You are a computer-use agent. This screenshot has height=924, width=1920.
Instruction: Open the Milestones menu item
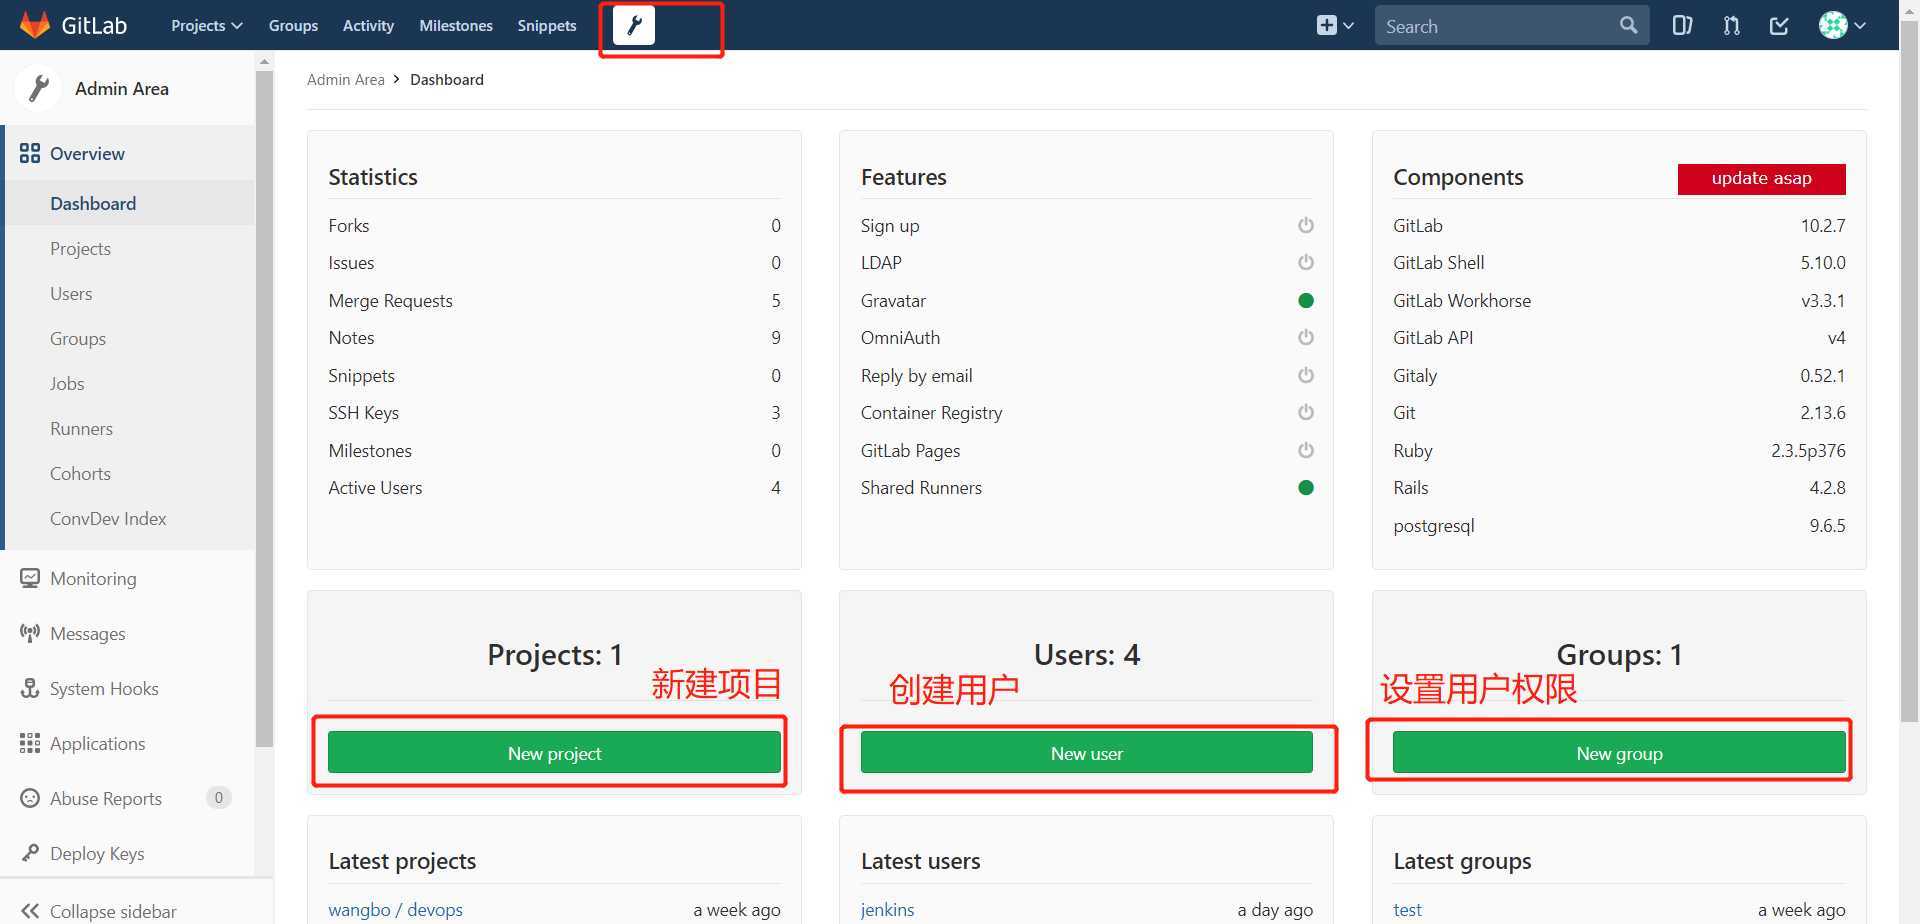pyautogui.click(x=456, y=26)
